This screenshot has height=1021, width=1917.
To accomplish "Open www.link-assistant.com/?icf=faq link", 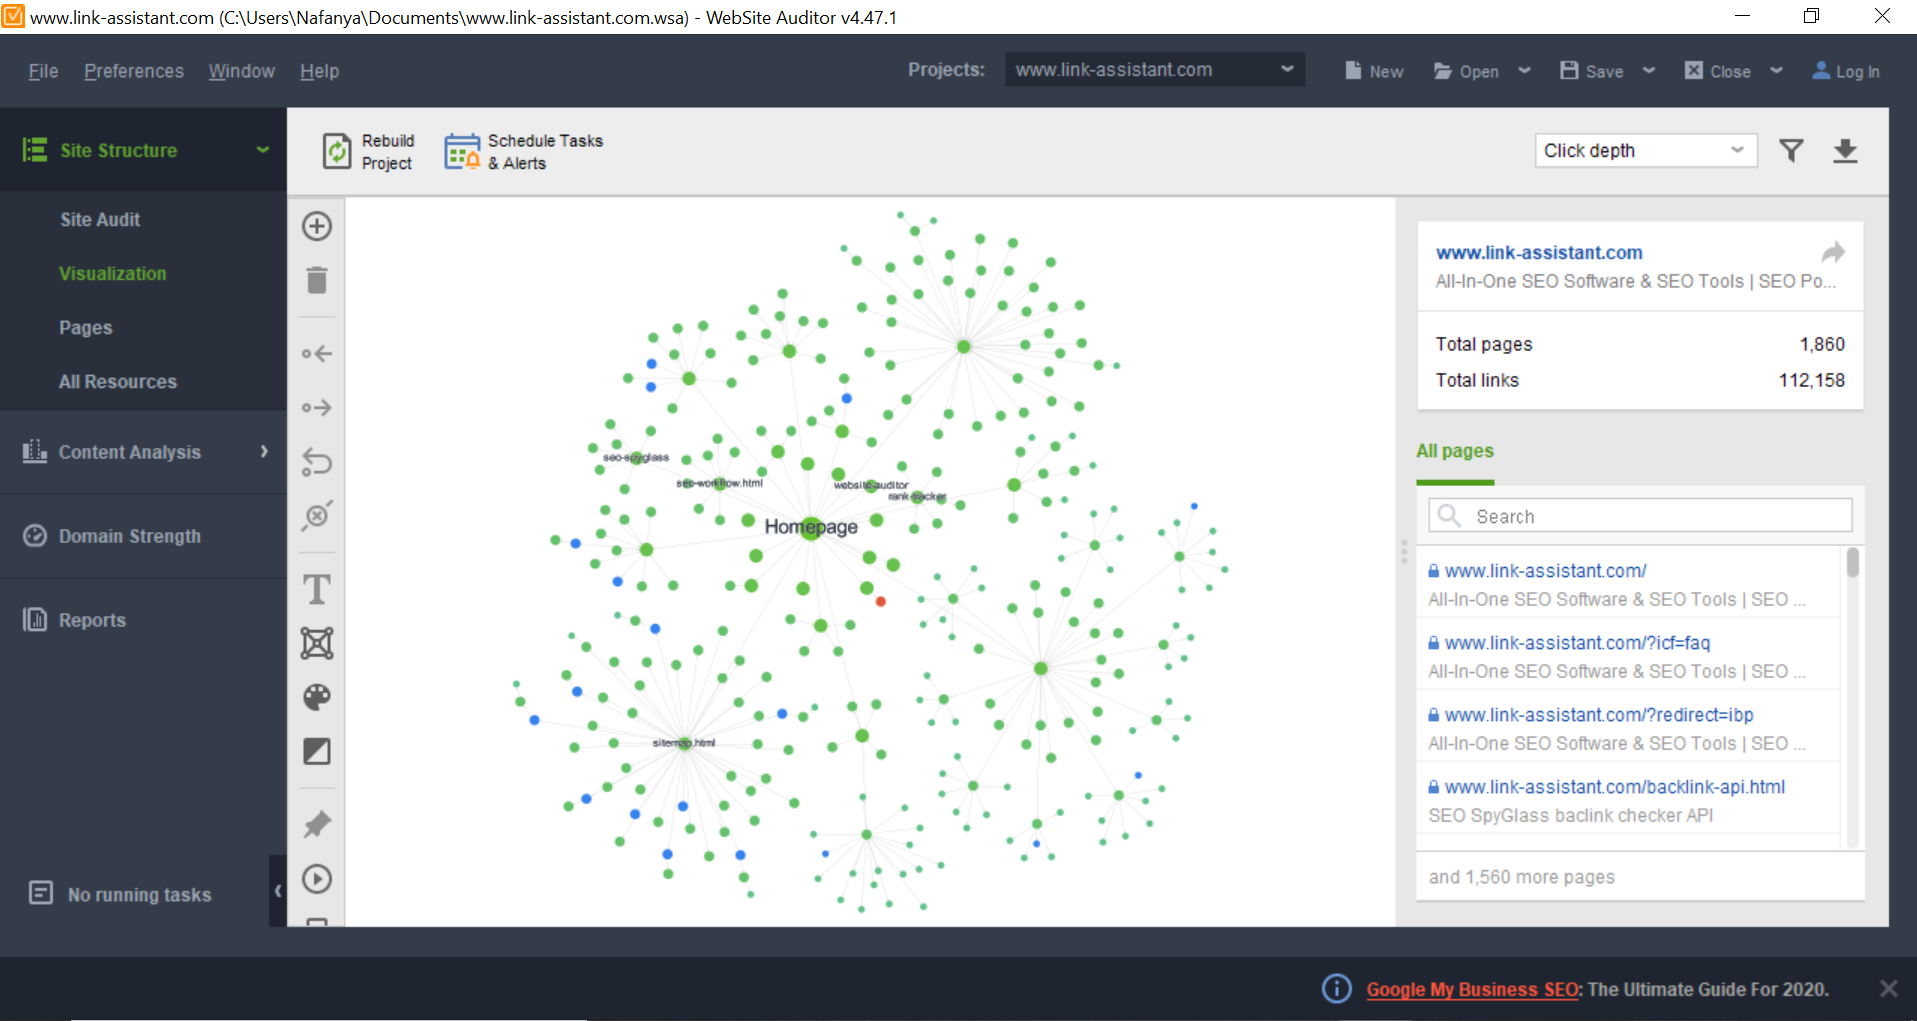I will click(1577, 643).
